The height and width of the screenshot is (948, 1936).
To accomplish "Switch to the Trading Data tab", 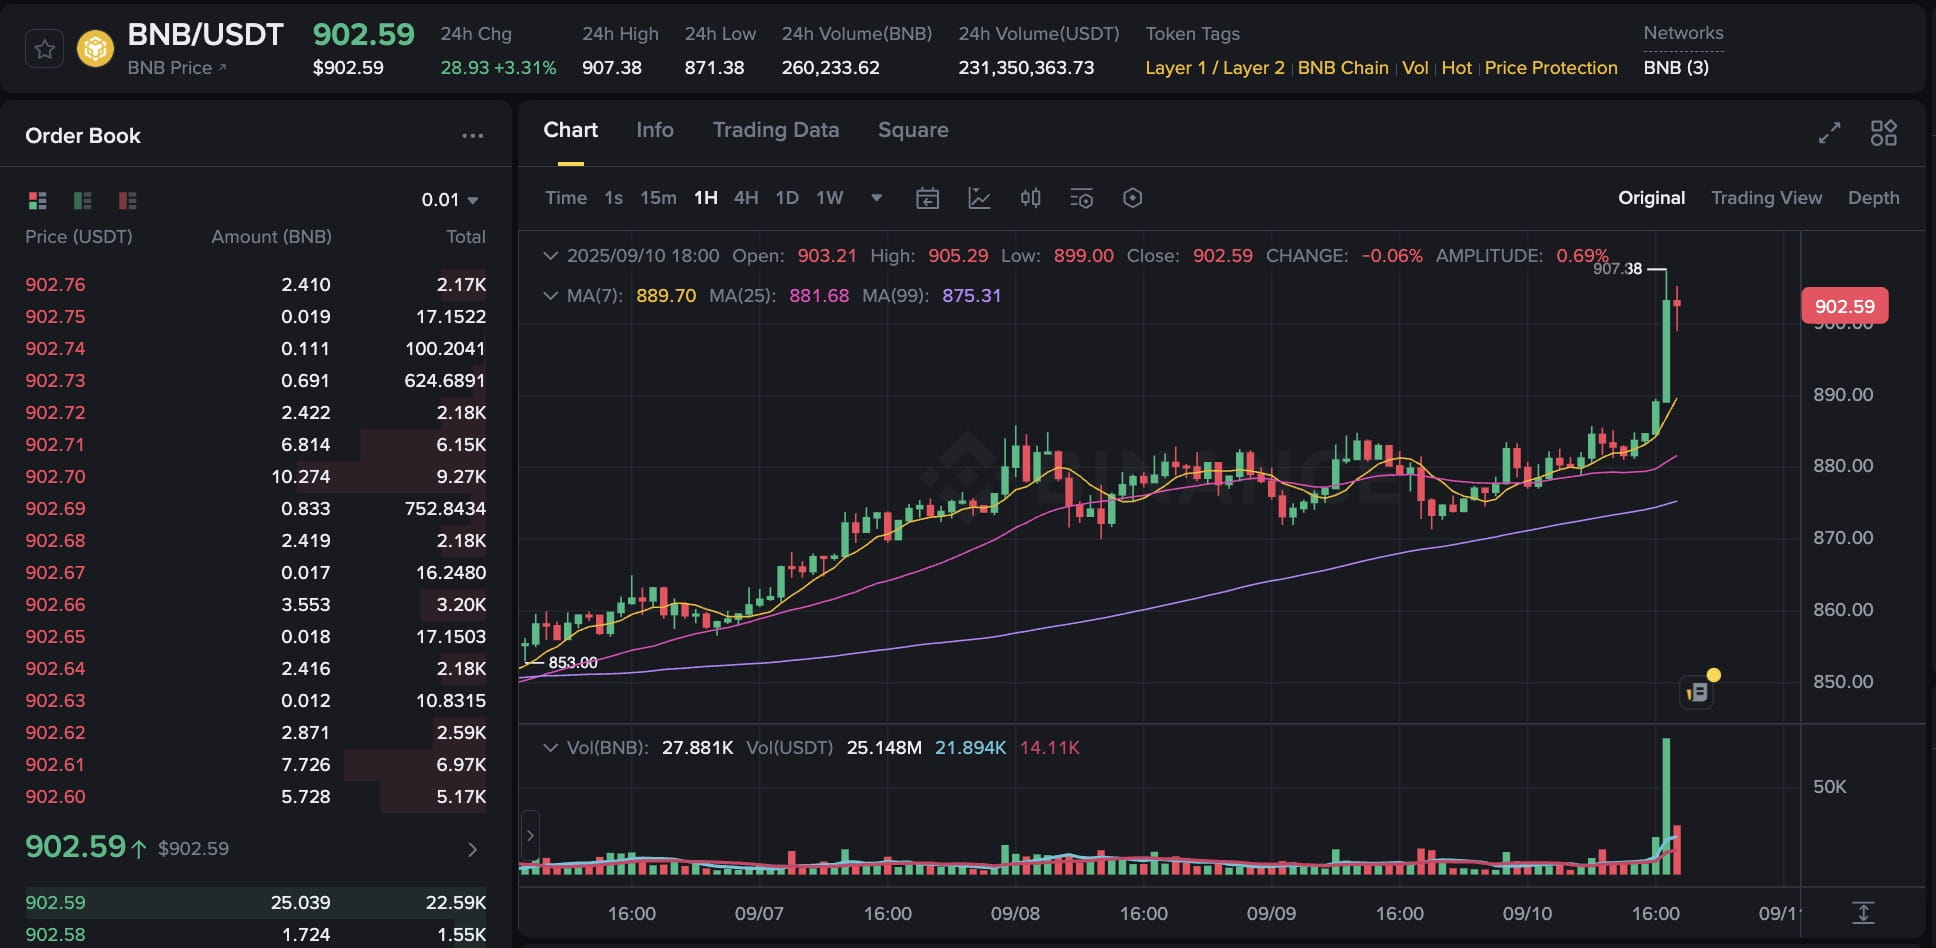I will (775, 130).
